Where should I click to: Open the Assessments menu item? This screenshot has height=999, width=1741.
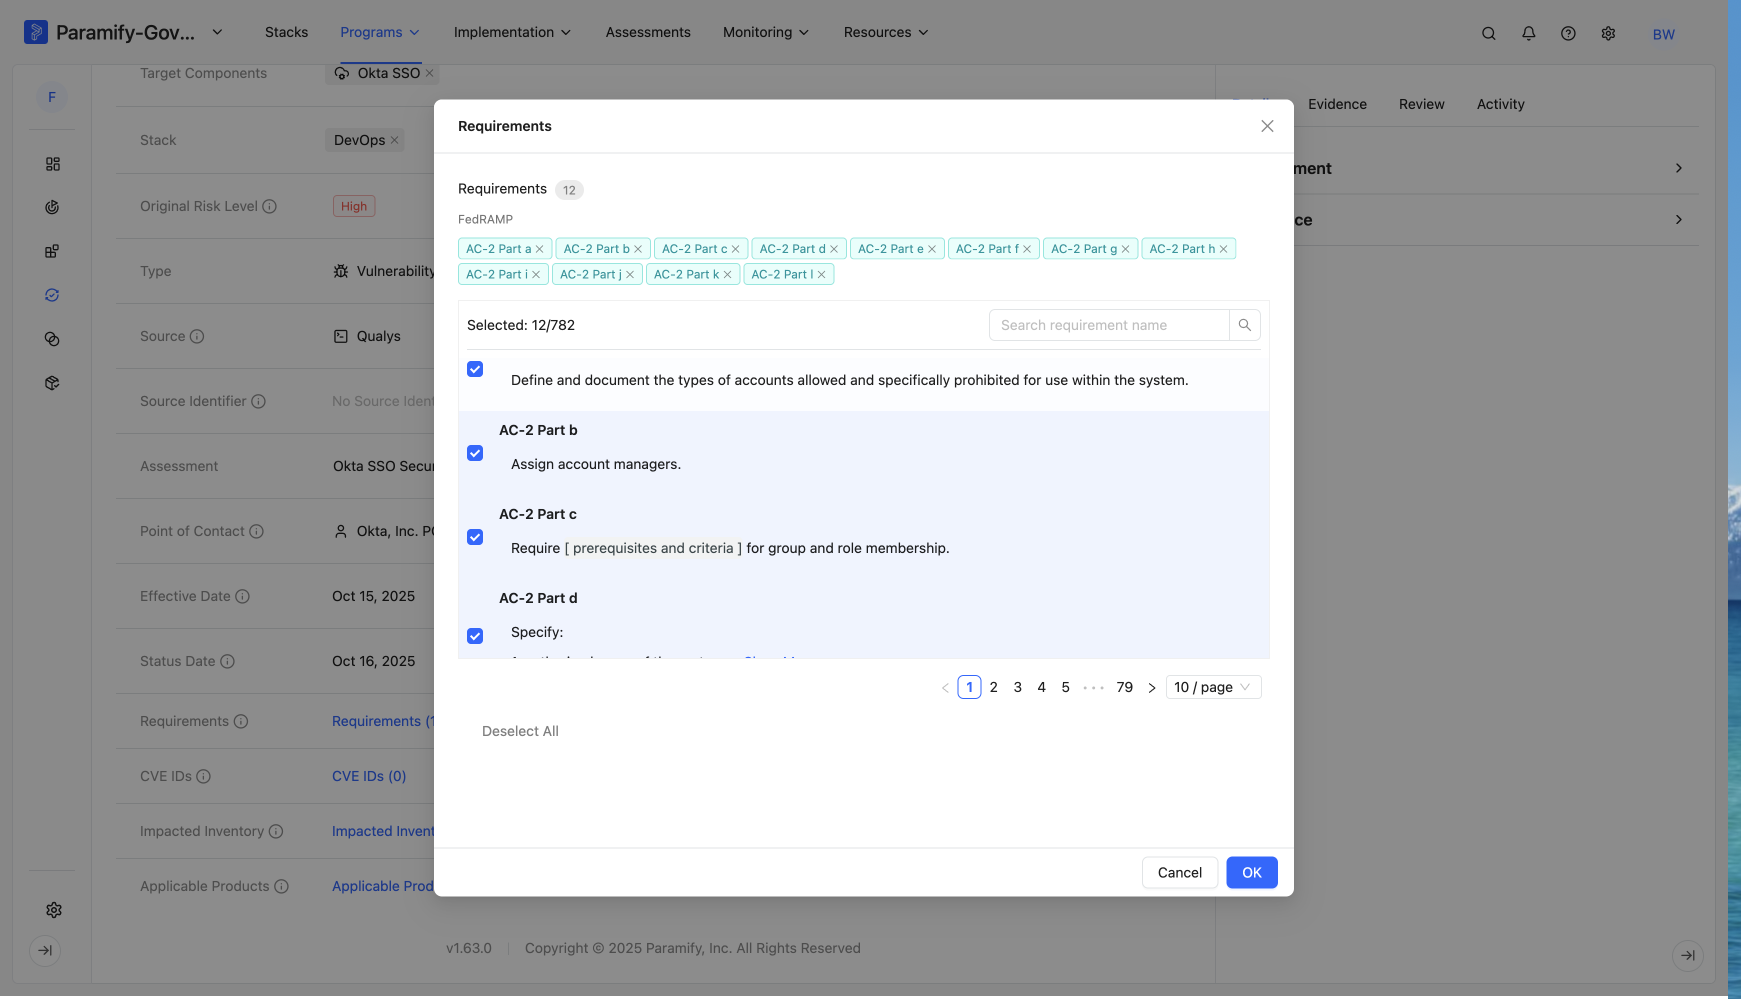click(648, 32)
